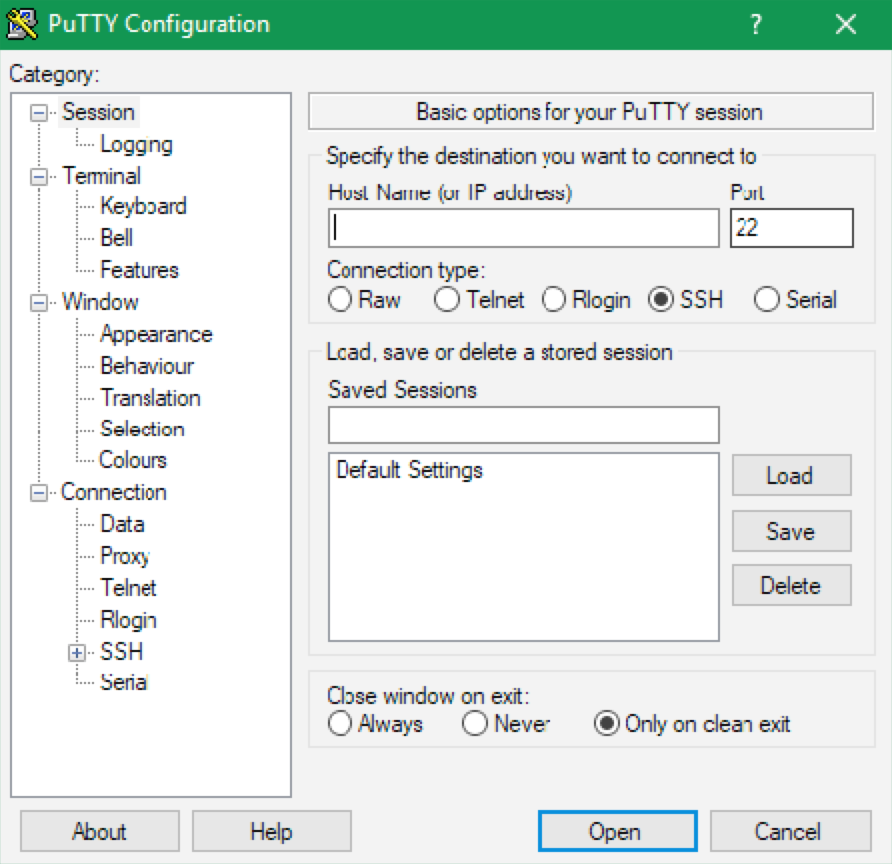
Task: Open the Appearance settings panel
Action: click(x=156, y=334)
